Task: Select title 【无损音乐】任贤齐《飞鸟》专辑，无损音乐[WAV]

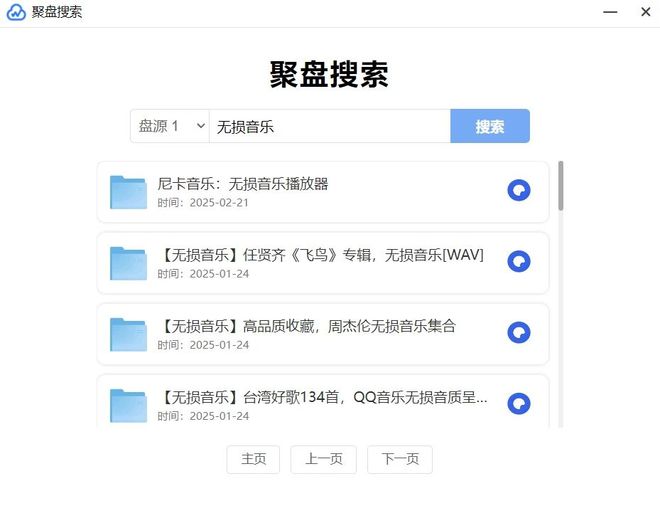Action: [x=320, y=255]
